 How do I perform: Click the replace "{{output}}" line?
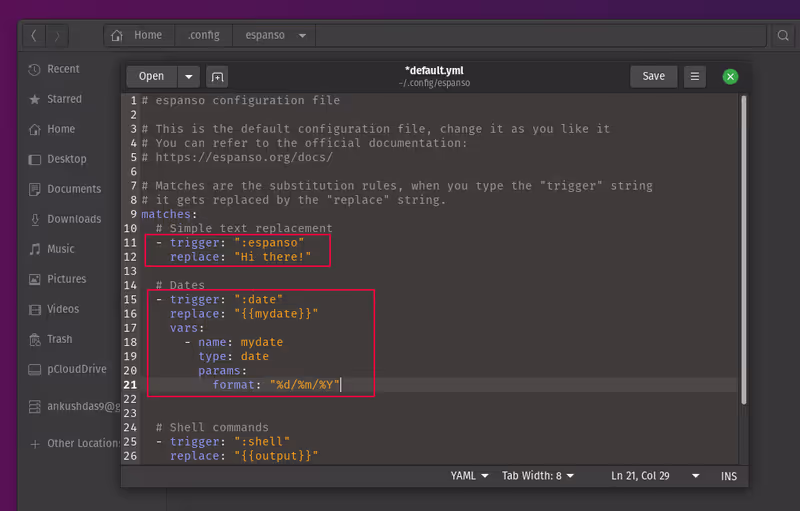(244, 456)
